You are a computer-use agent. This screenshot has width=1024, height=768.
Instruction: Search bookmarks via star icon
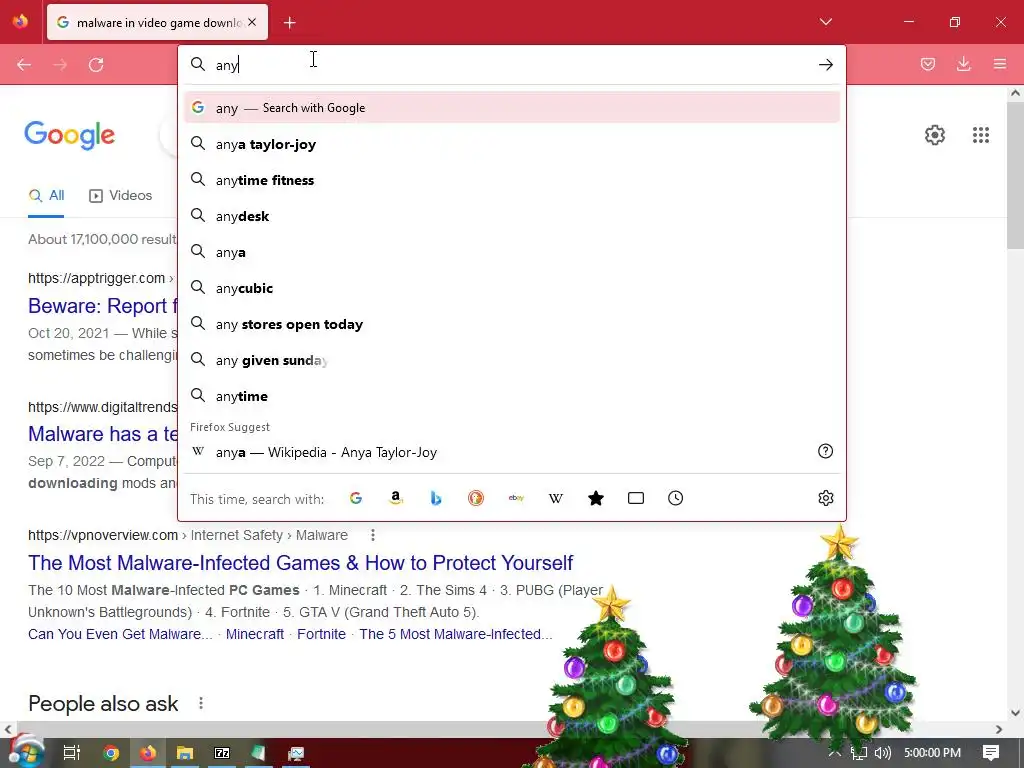click(x=596, y=498)
